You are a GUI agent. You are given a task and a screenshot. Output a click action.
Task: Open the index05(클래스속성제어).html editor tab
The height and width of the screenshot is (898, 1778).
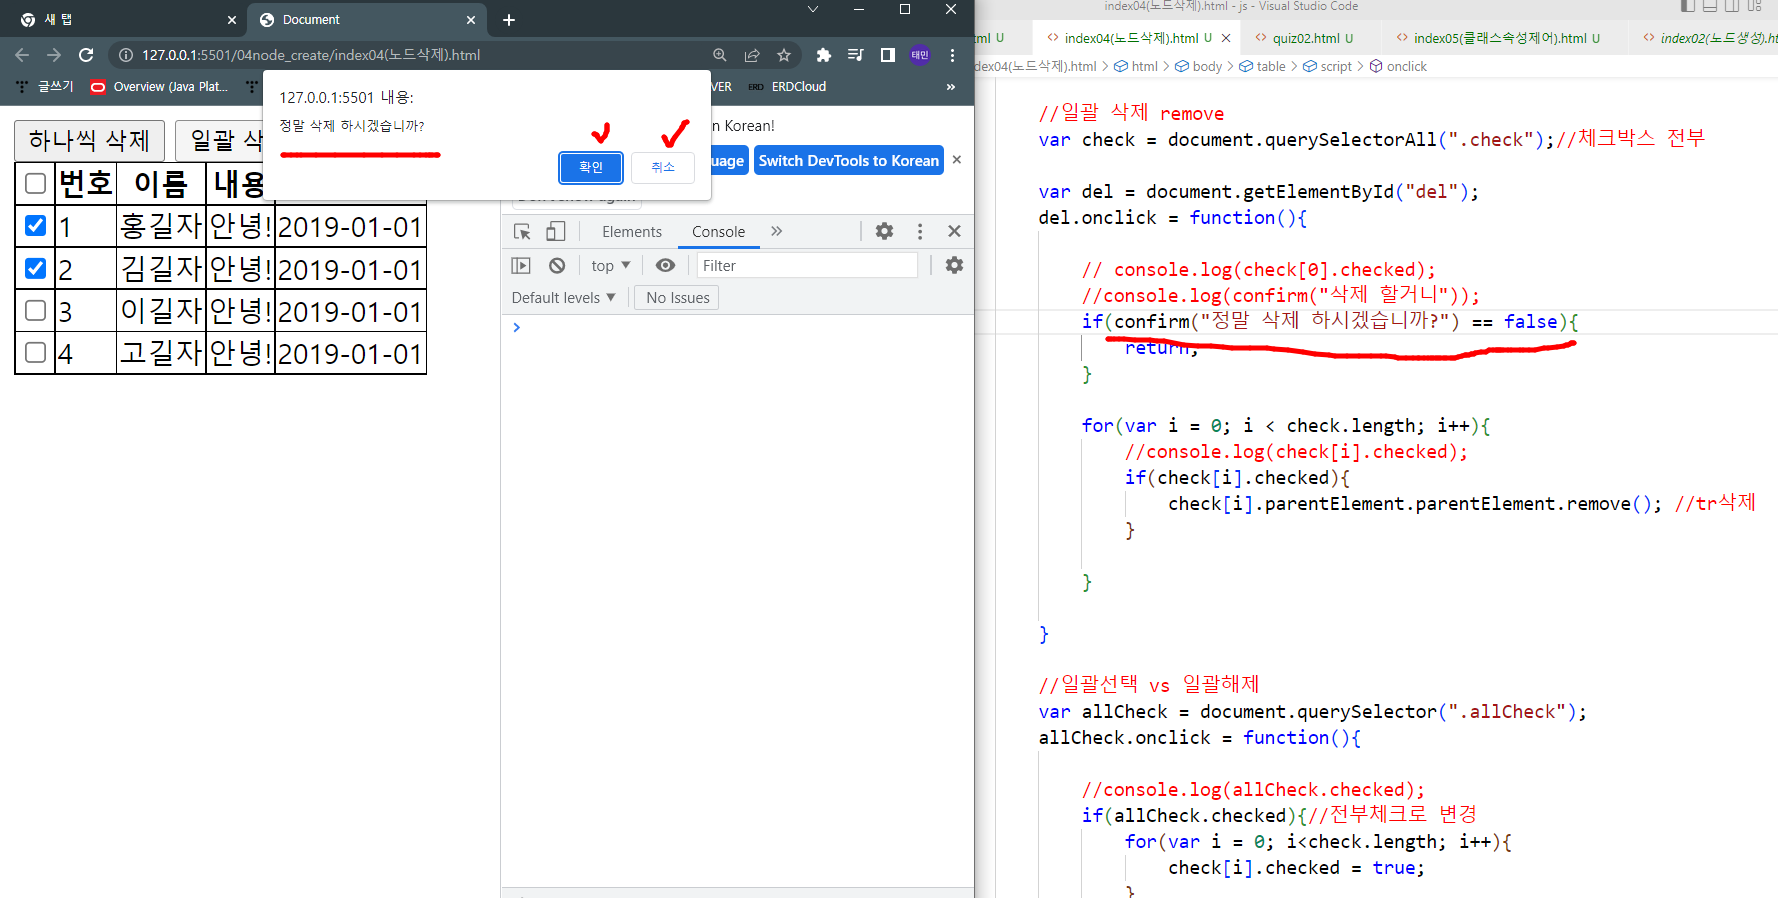[1498, 38]
